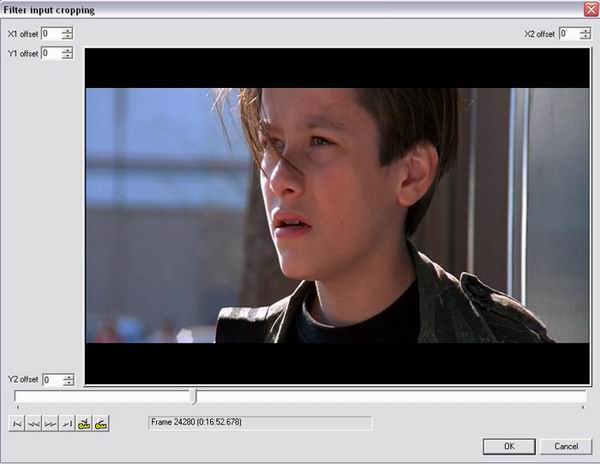Screen dimensions: 600x464
Task: Step backward one frame button
Action: pyautogui.click(x=33, y=423)
